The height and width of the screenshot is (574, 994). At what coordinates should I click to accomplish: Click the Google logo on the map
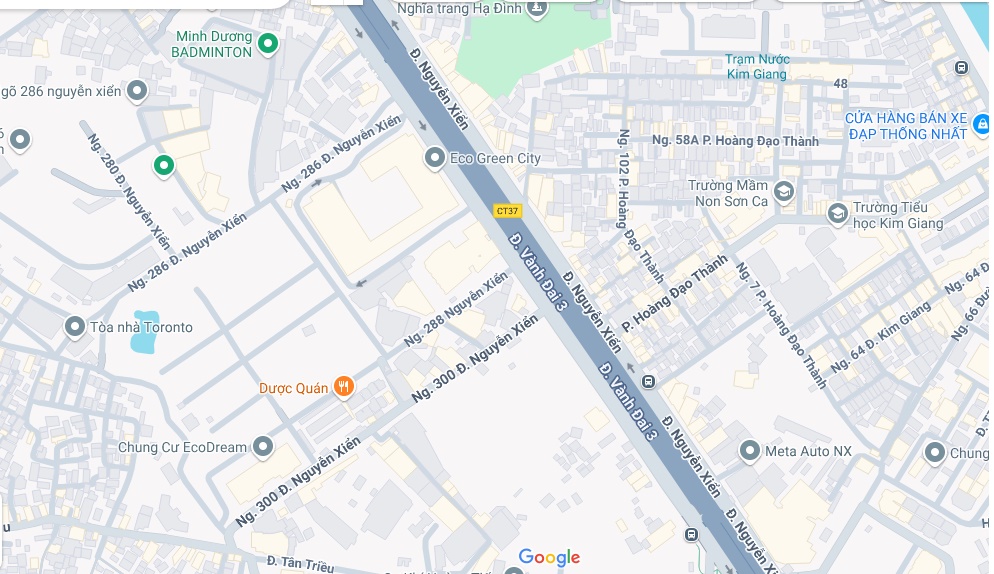pyautogui.click(x=549, y=557)
